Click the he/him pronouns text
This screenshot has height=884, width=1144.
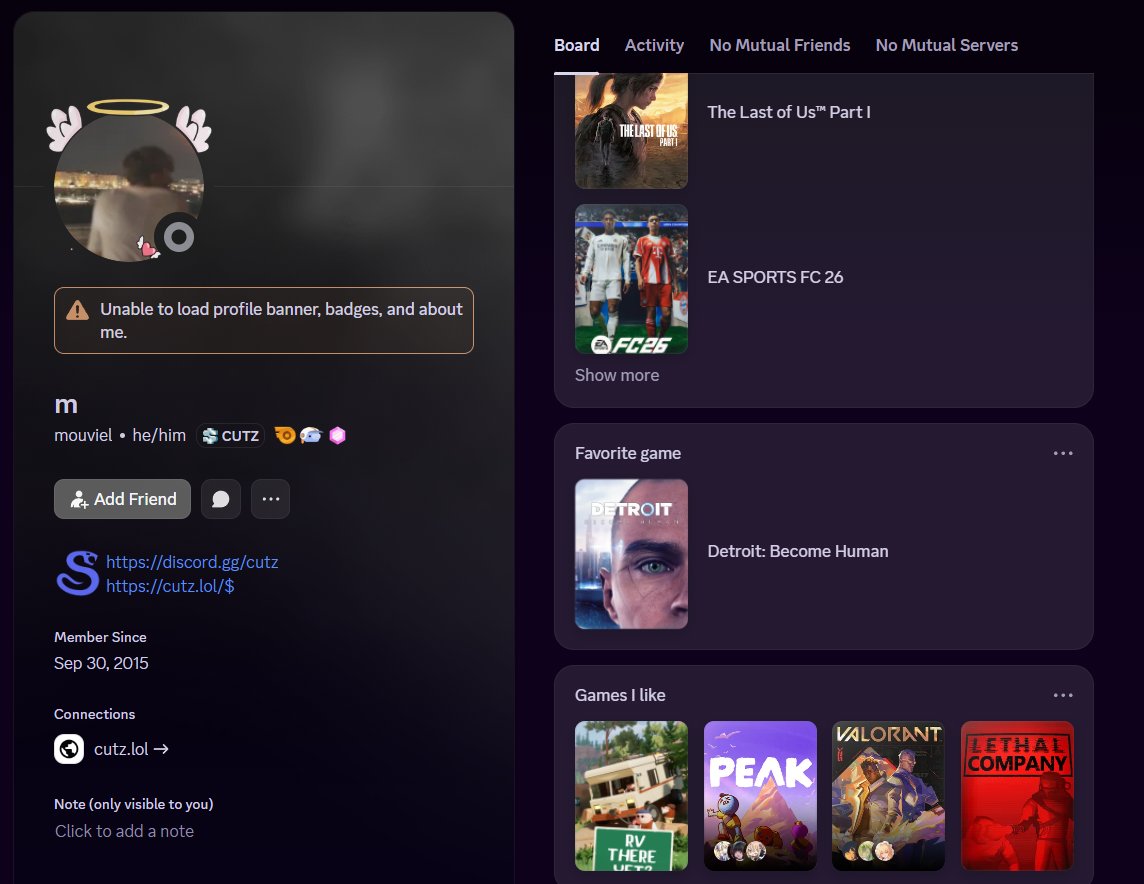pos(159,435)
